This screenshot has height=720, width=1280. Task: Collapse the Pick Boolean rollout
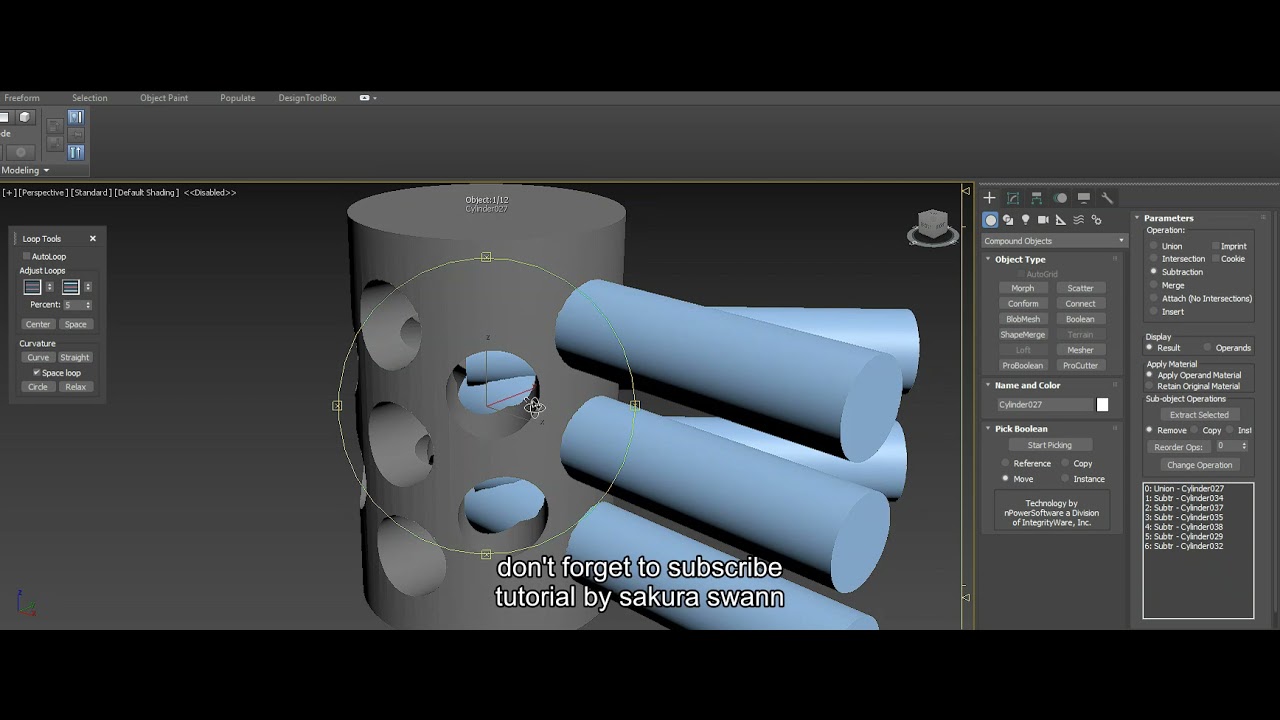[988, 429]
